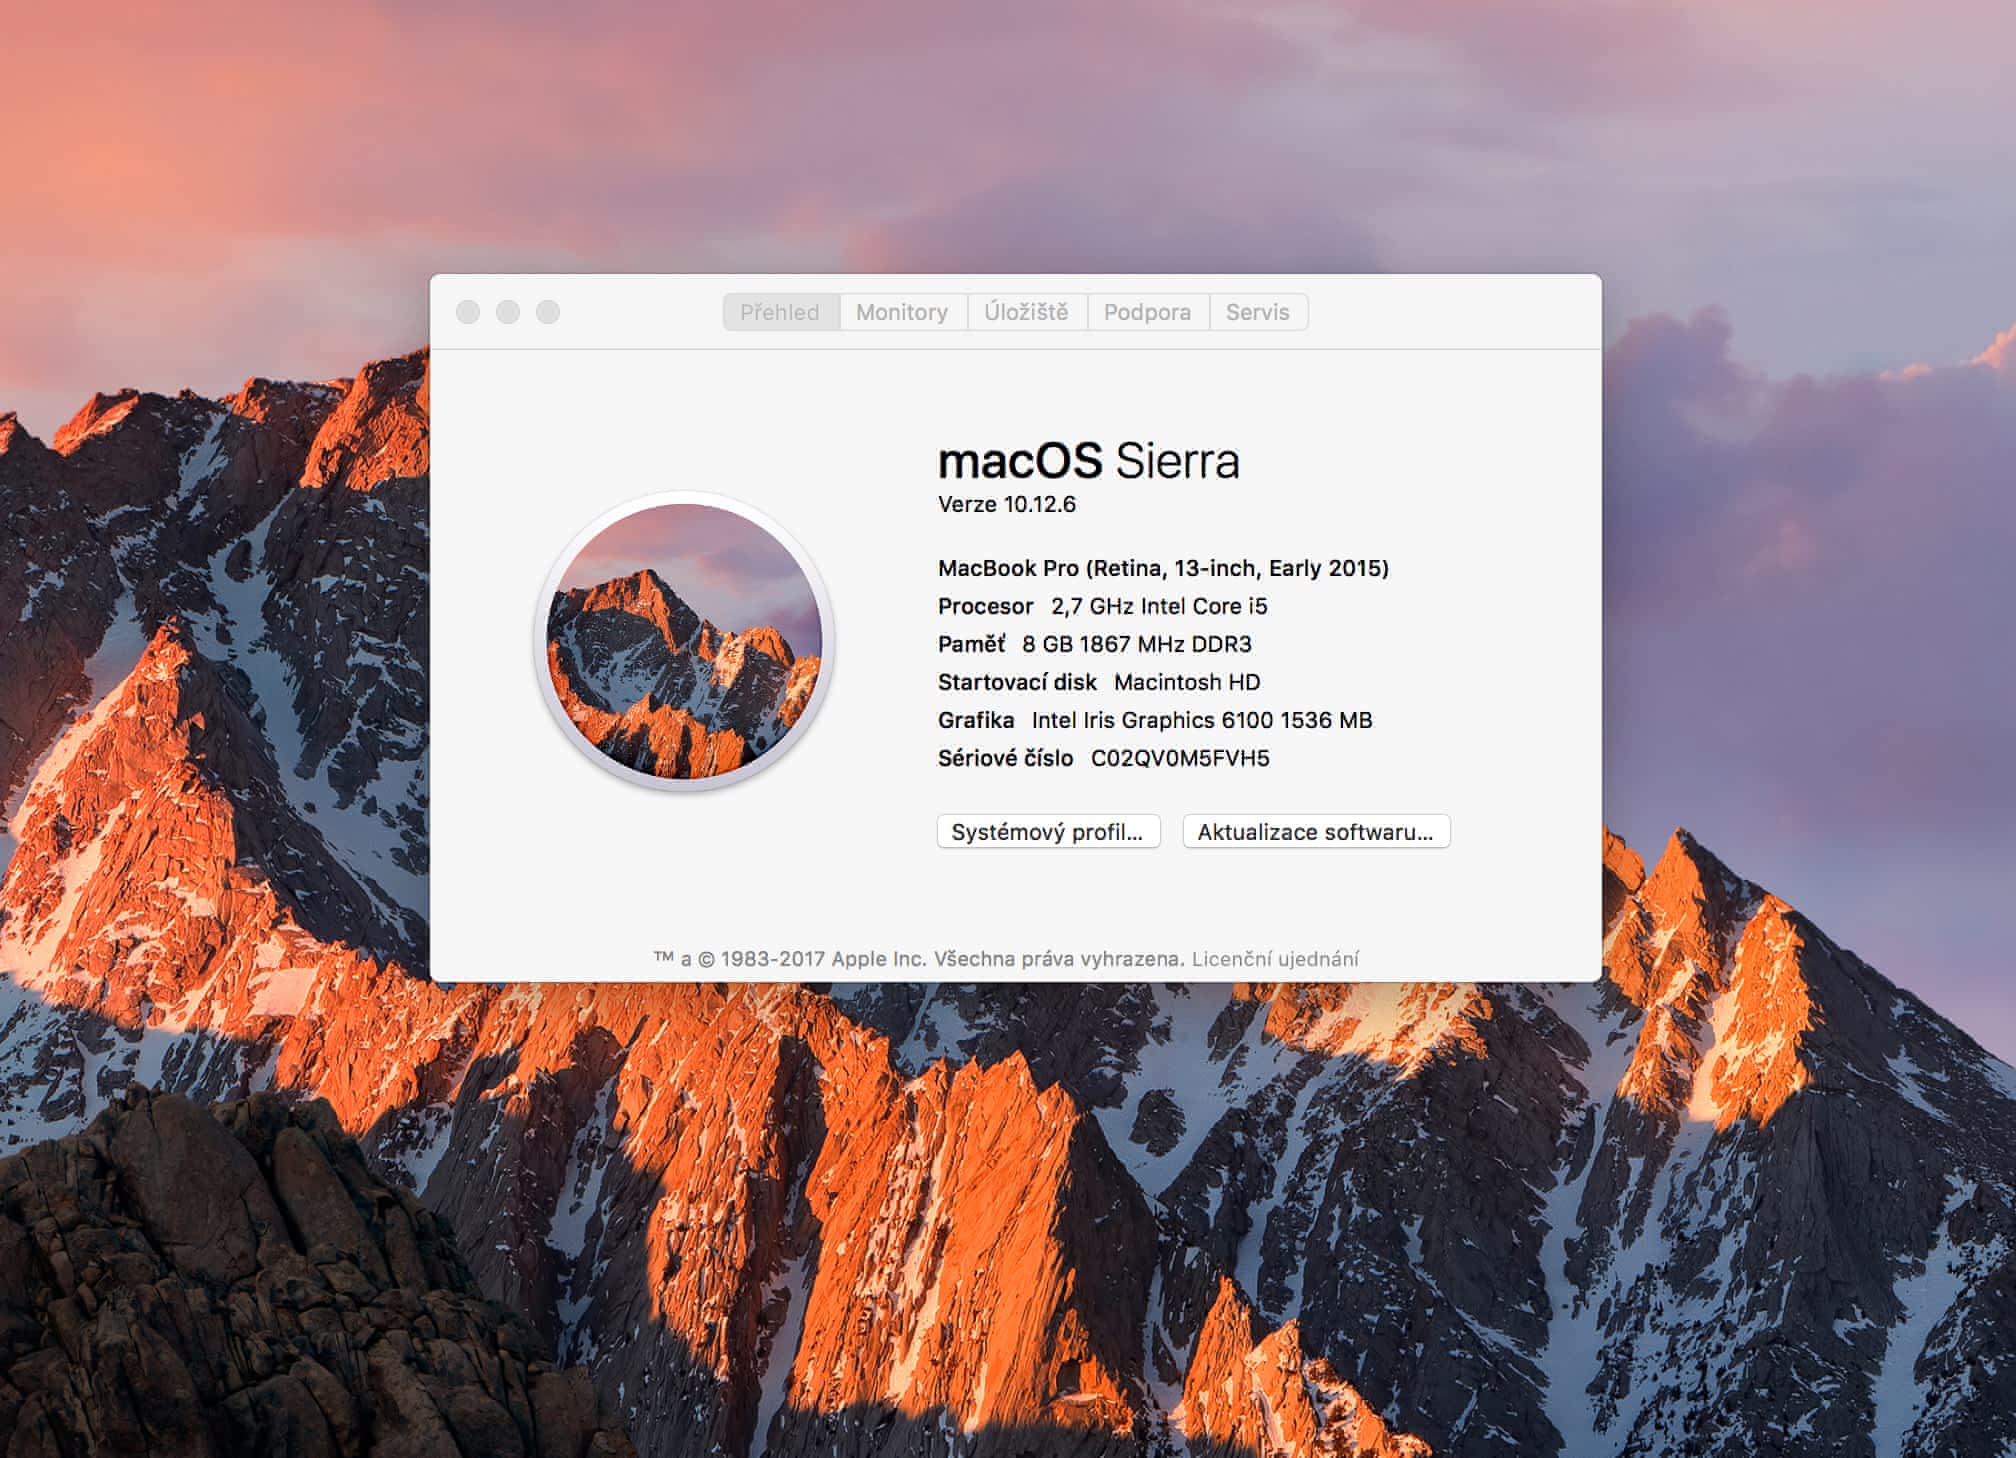Click the serial number C02QV0M5FVH5
2016x1458 pixels.
1180,759
